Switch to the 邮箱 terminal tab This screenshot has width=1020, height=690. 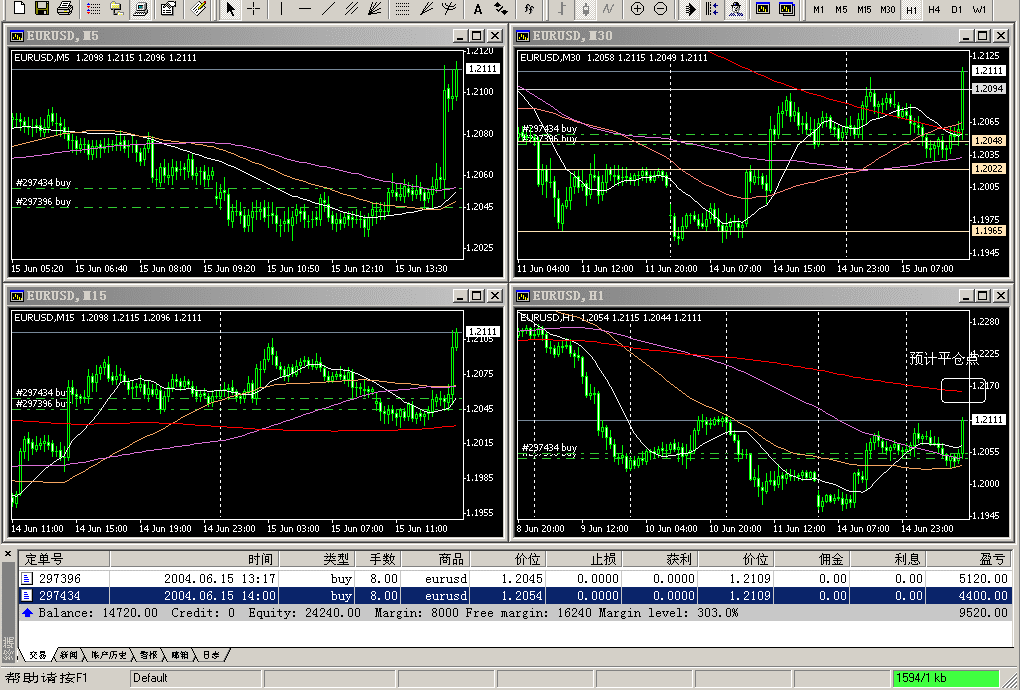coord(180,655)
